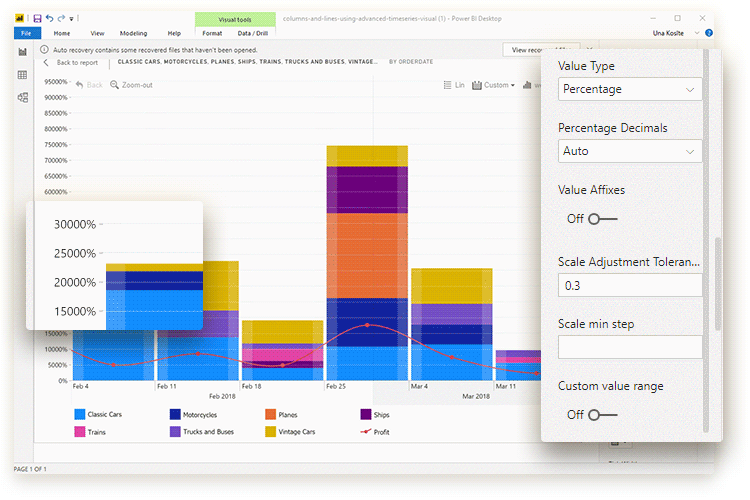Click the Profit line point on Feb 25
The image size is (750, 500).
tap(367, 325)
